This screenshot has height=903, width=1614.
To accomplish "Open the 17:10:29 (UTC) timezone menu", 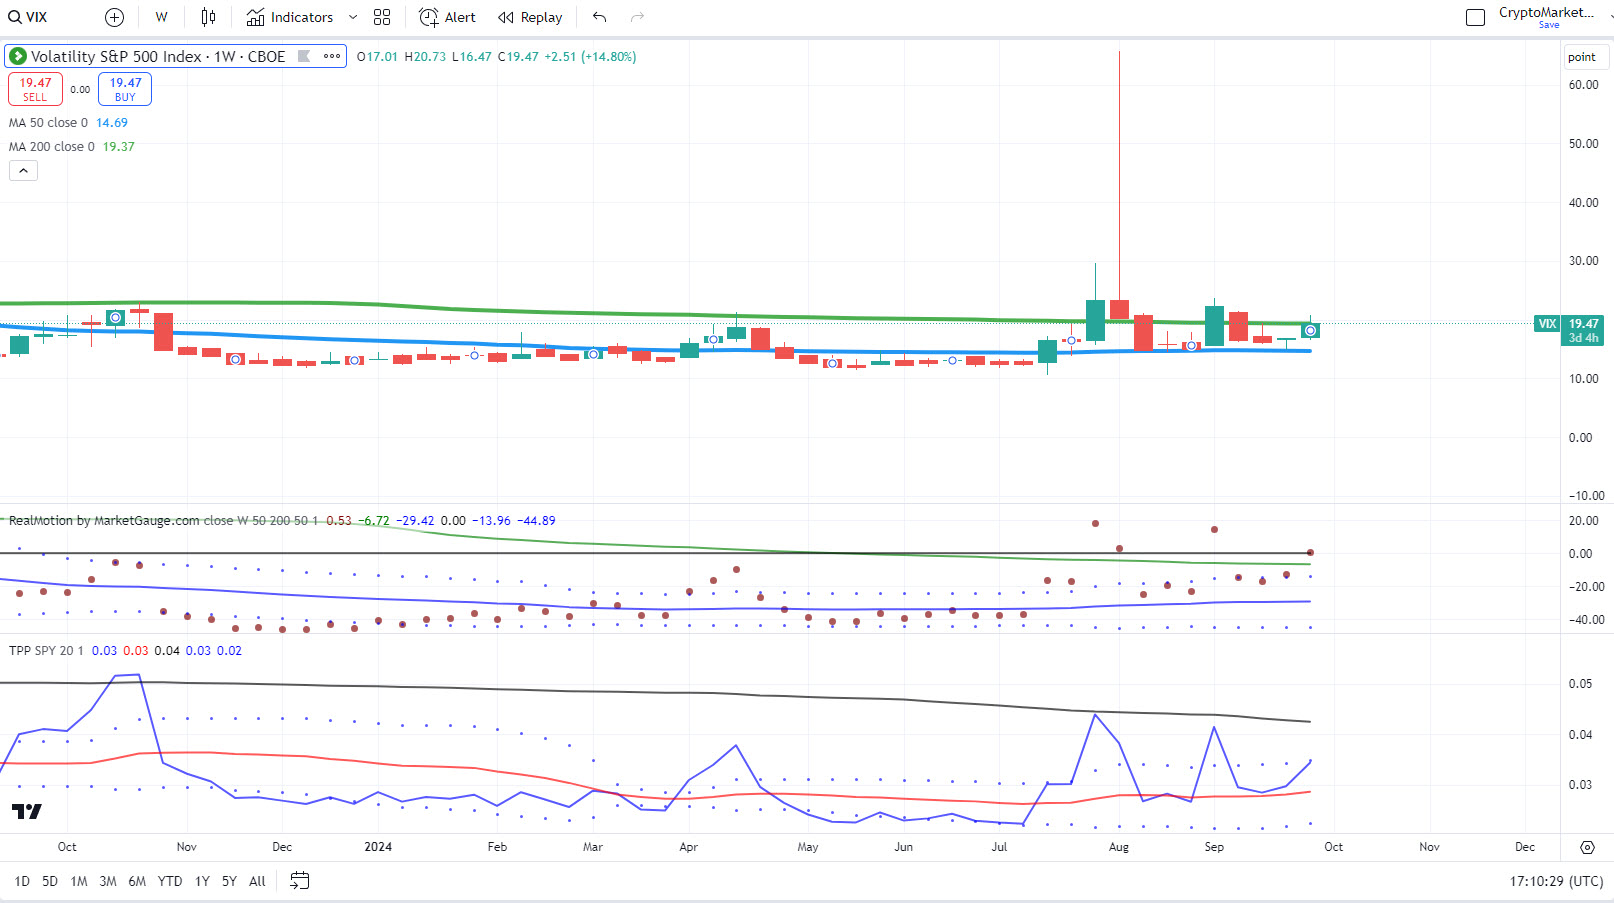I will [x=1556, y=881].
